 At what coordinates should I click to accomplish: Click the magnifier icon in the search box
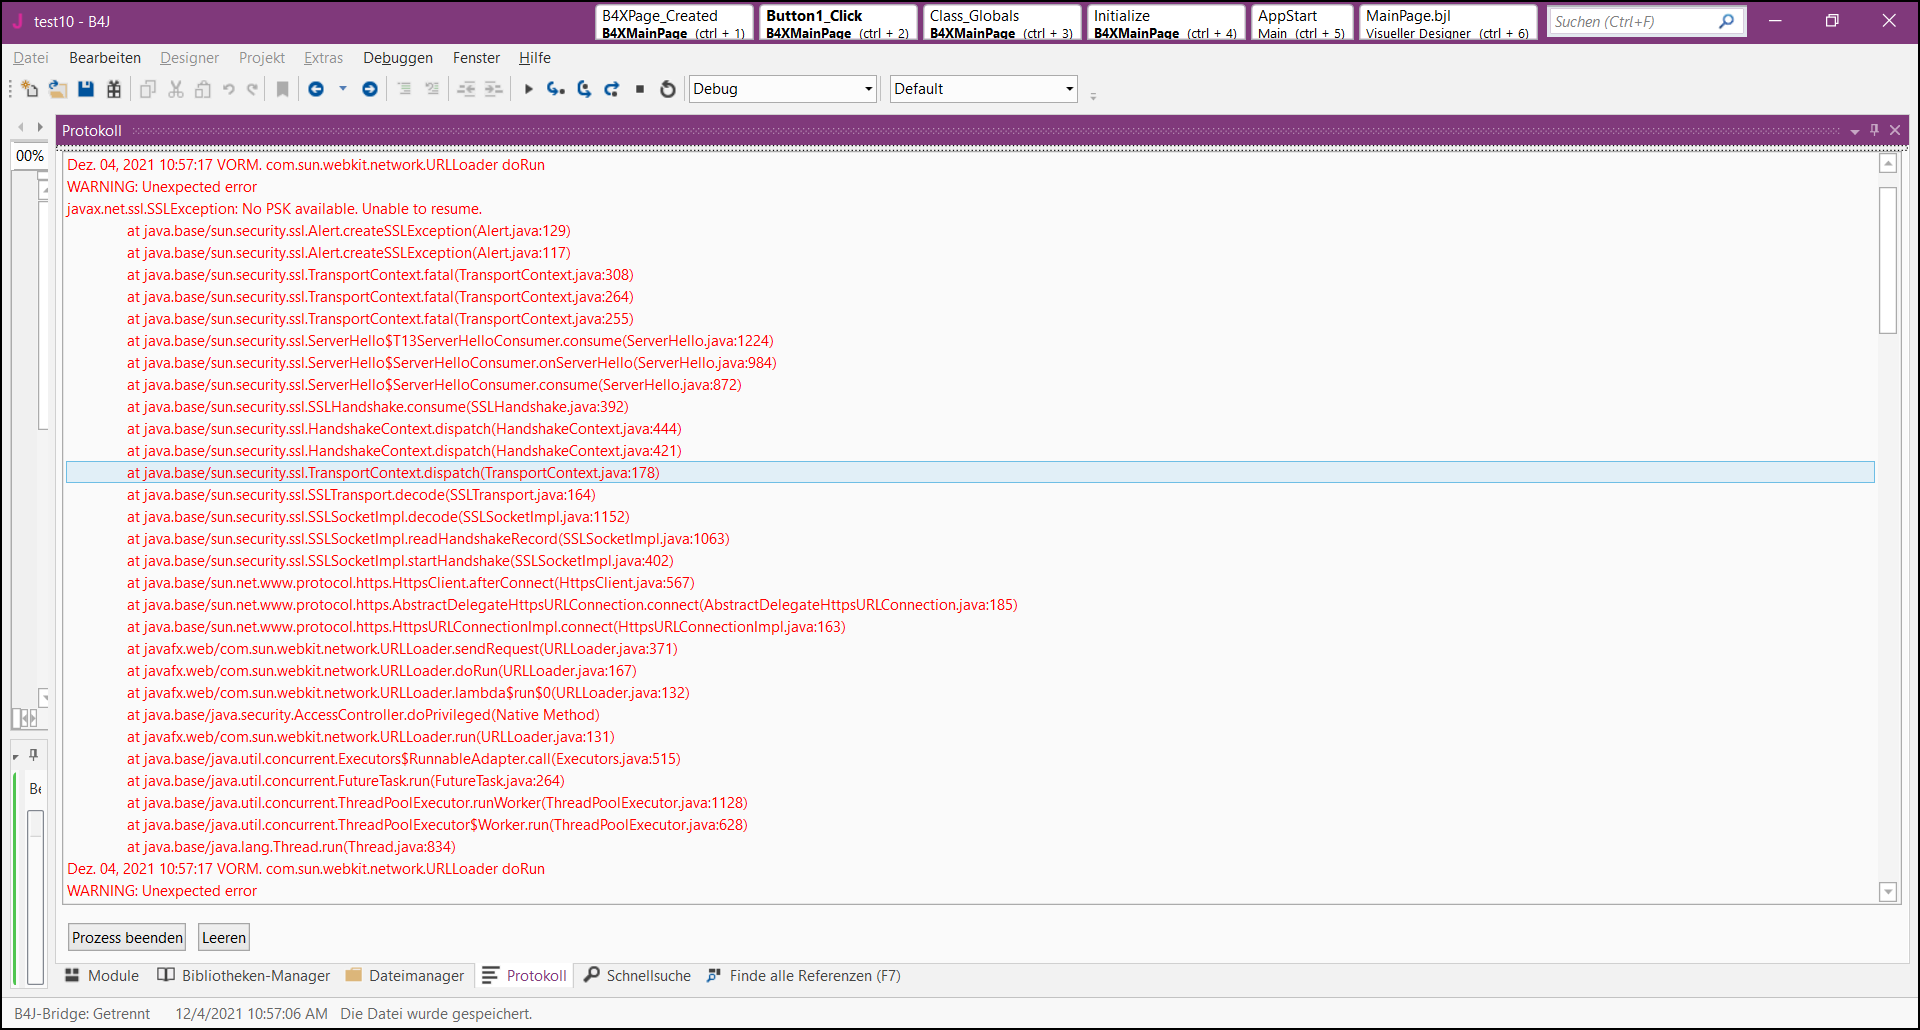tap(1727, 21)
